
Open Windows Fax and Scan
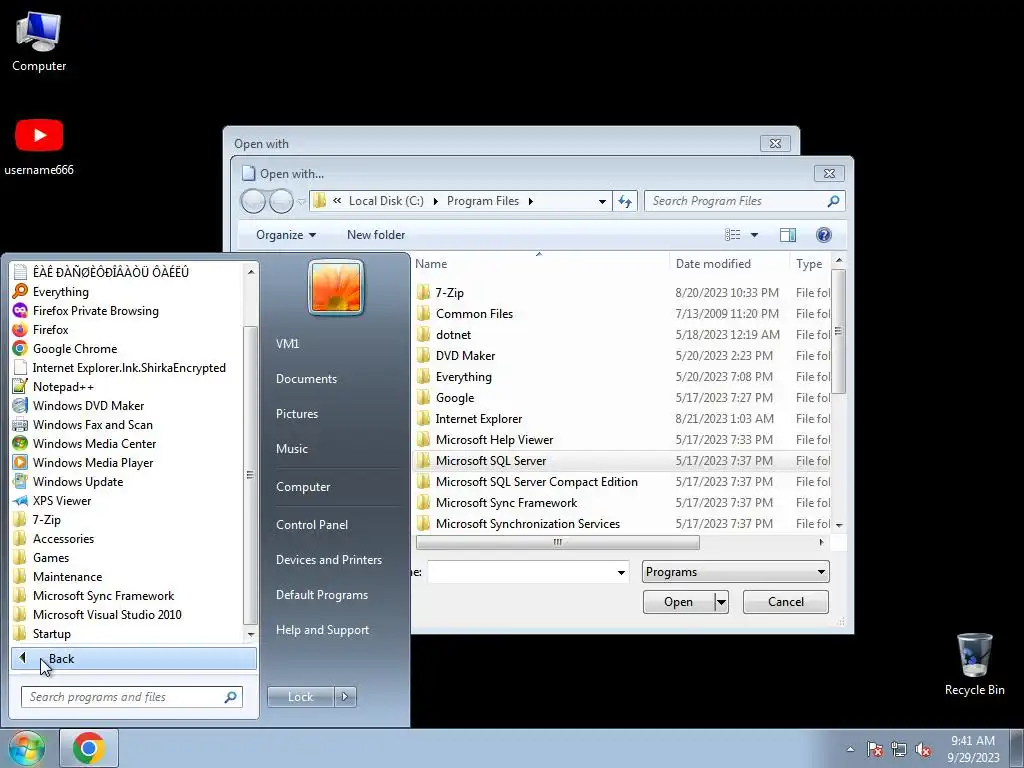pos(92,424)
